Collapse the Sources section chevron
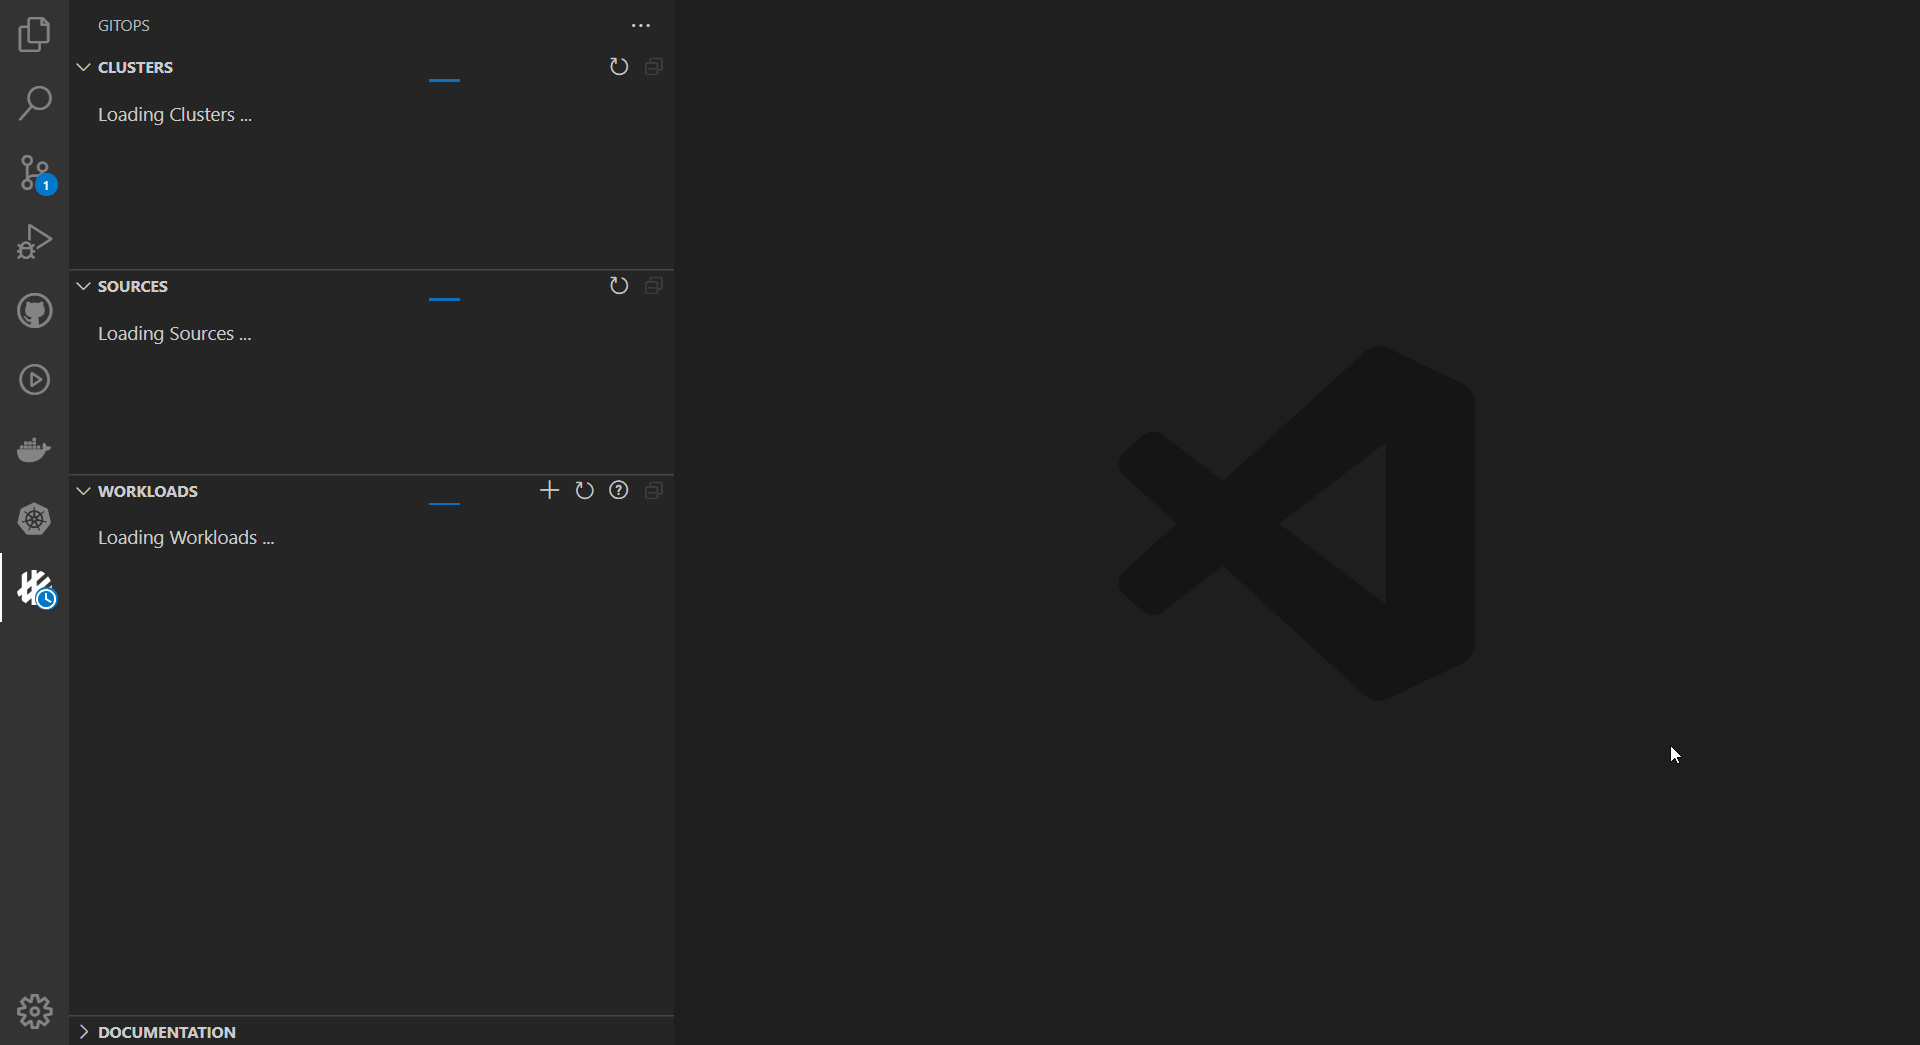 (x=83, y=286)
